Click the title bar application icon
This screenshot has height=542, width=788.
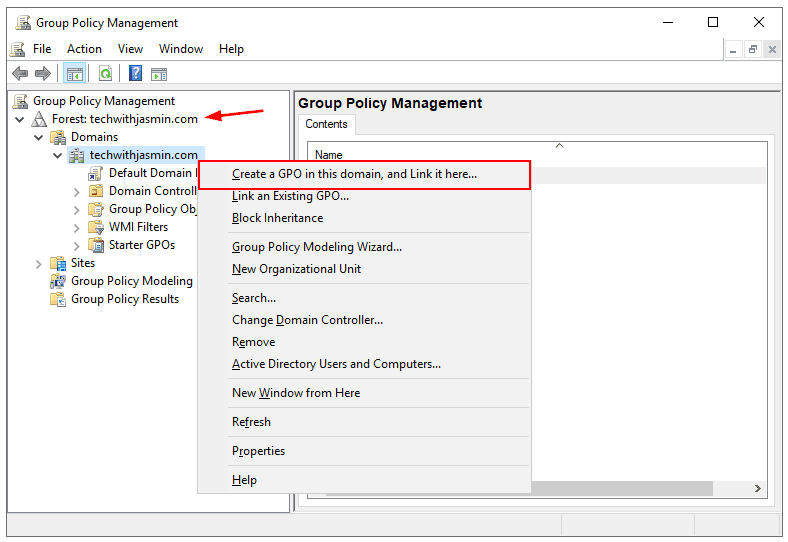point(23,23)
